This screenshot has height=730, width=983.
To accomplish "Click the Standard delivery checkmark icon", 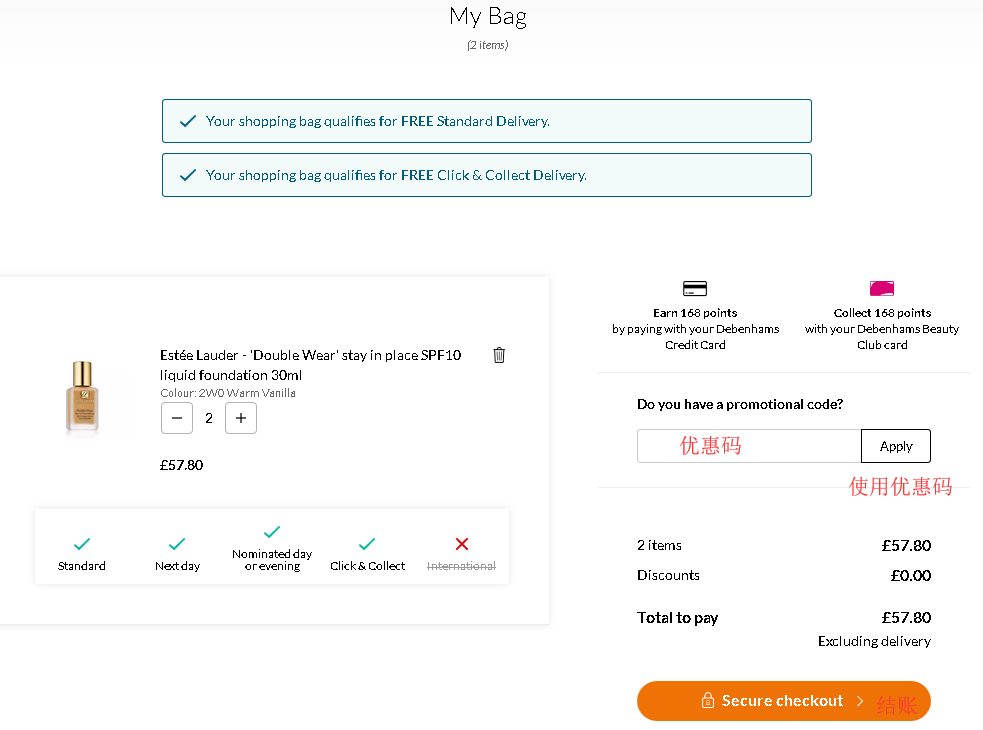I will click(x=82, y=544).
